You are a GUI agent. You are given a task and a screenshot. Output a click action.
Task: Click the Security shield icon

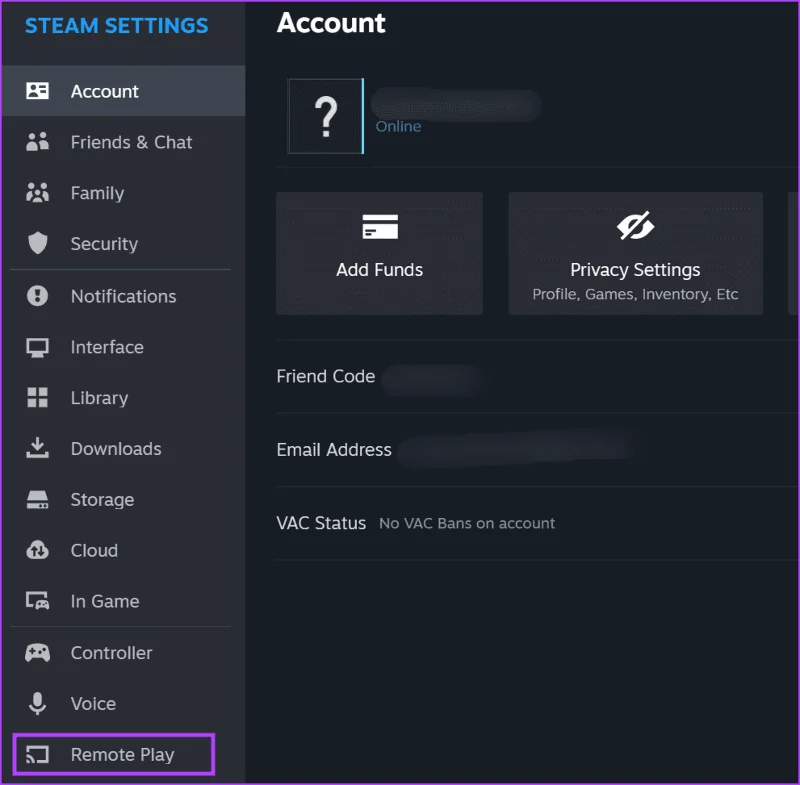click(37, 243)
